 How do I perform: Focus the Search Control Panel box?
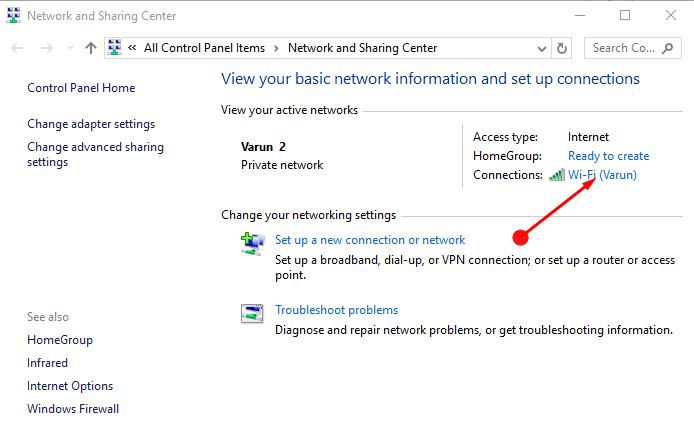coord(632,48)
